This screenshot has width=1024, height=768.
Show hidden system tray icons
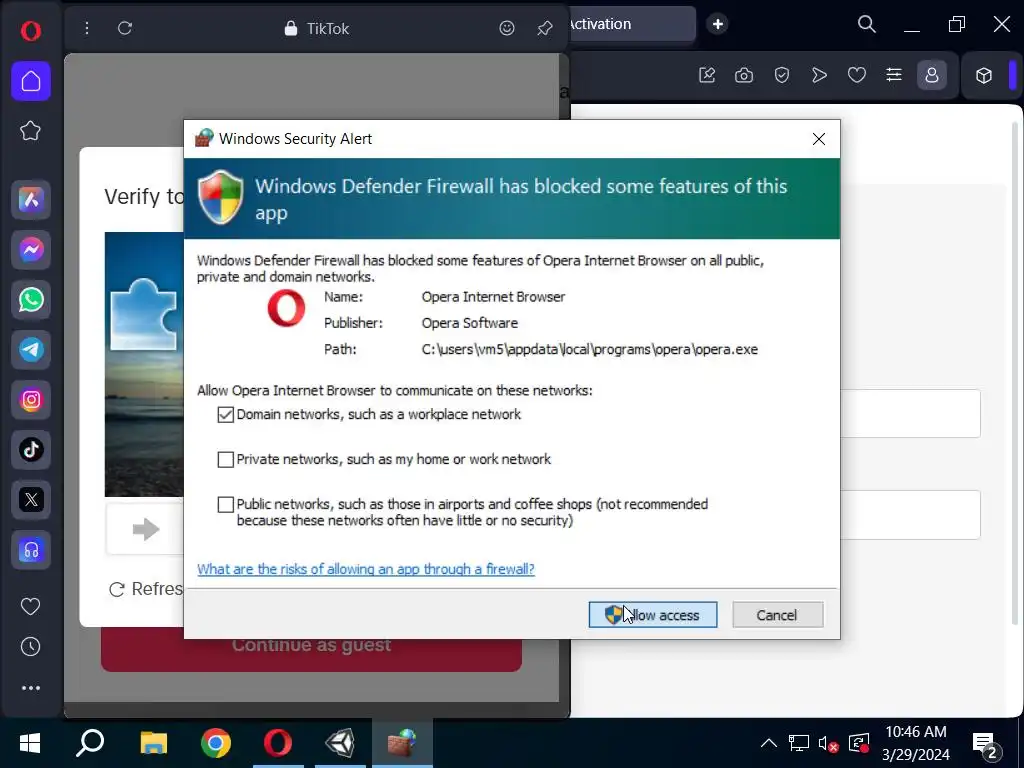[x=769, y=743]
